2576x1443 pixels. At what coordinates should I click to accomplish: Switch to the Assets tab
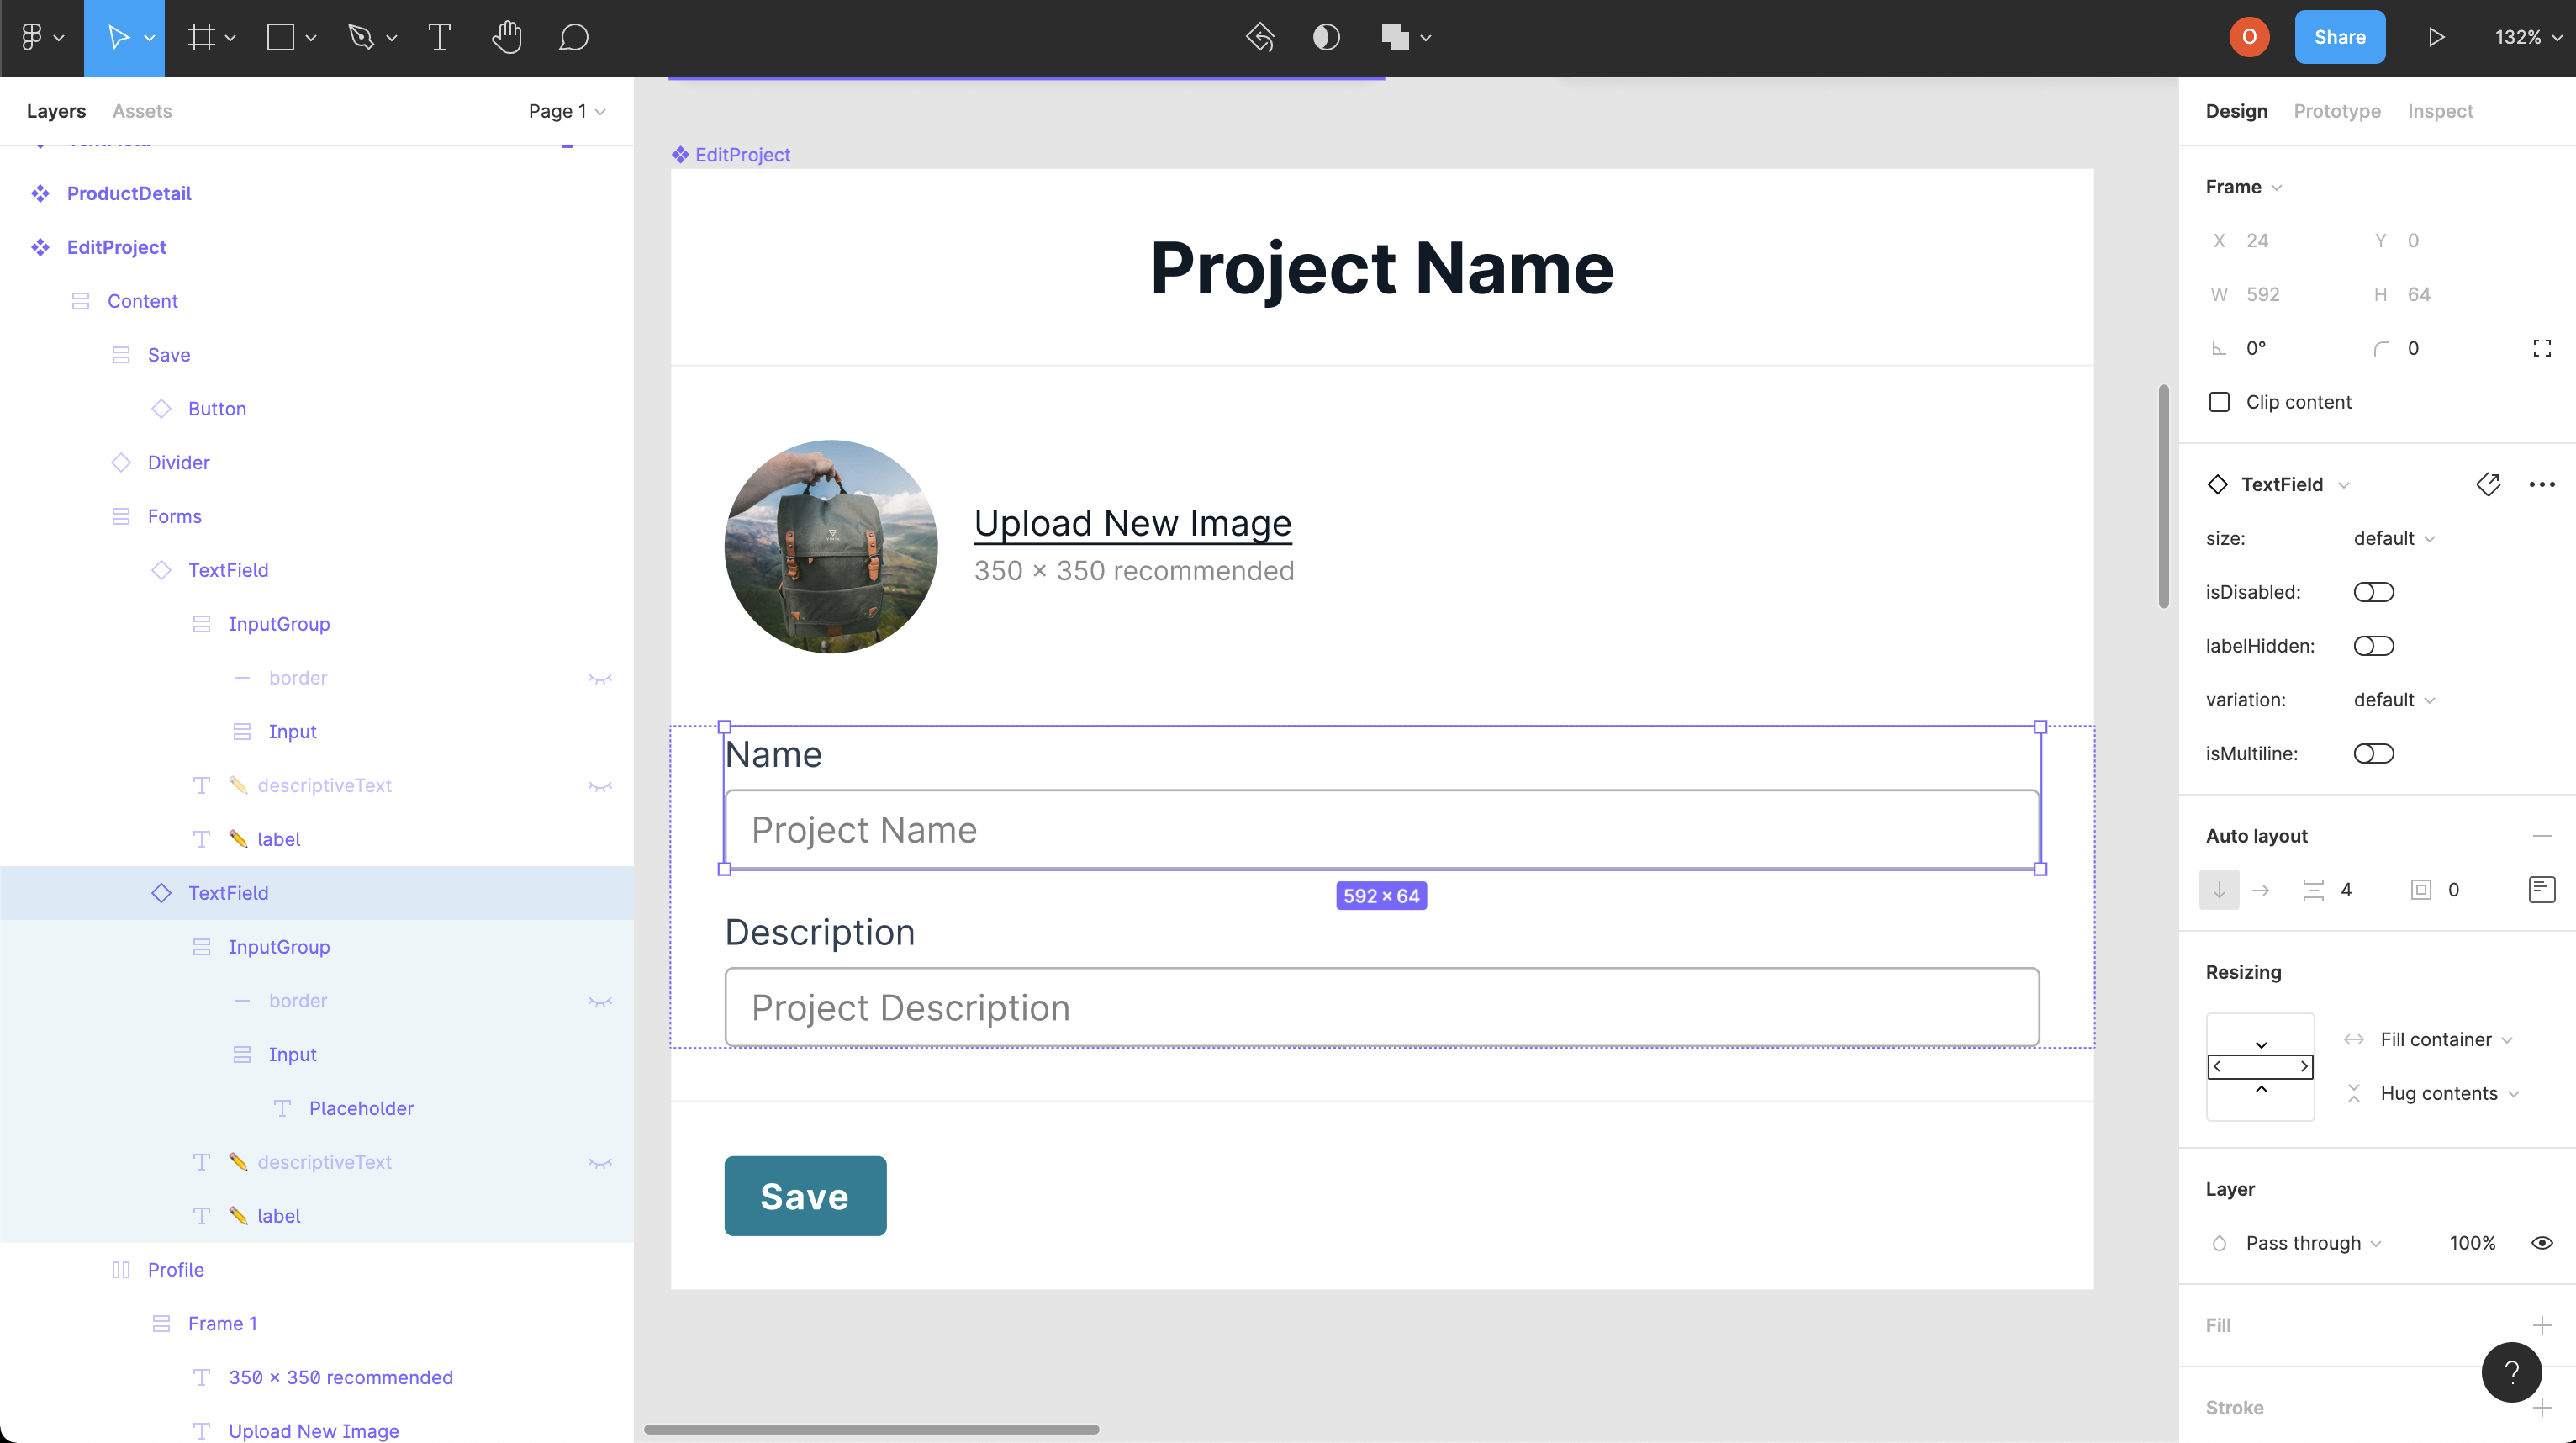pyautogui.click(x=141, y=111)
